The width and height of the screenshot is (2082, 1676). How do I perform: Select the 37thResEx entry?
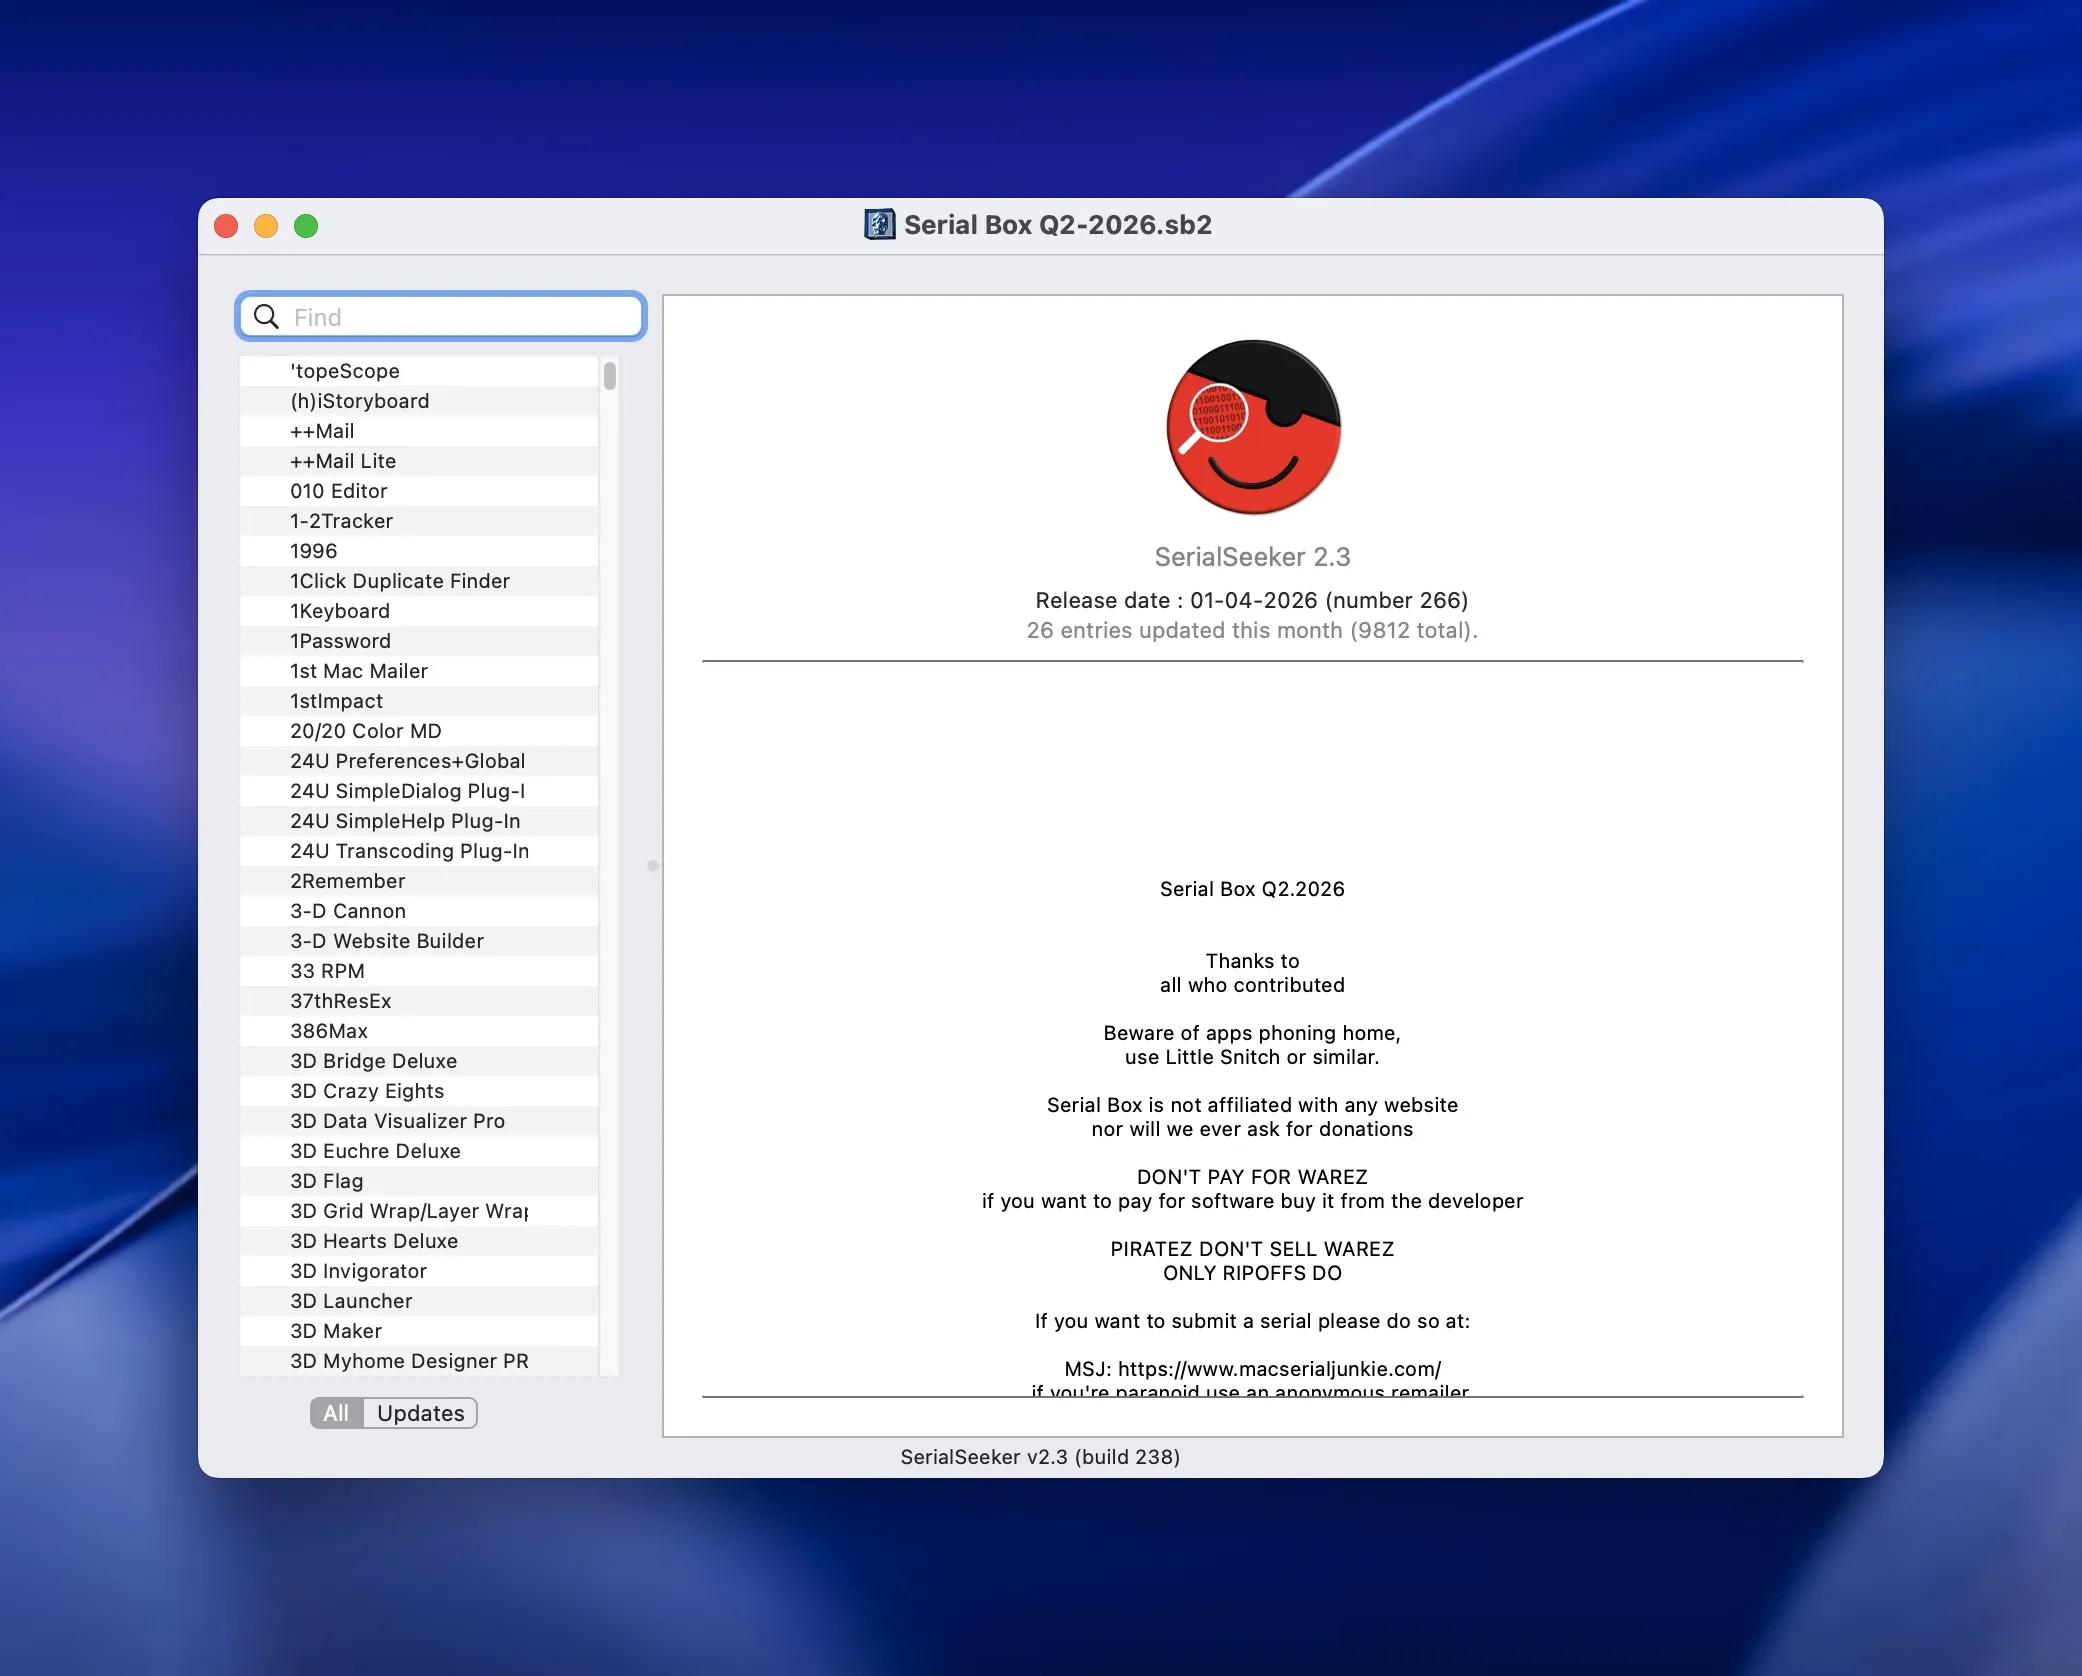(419, 1001)
